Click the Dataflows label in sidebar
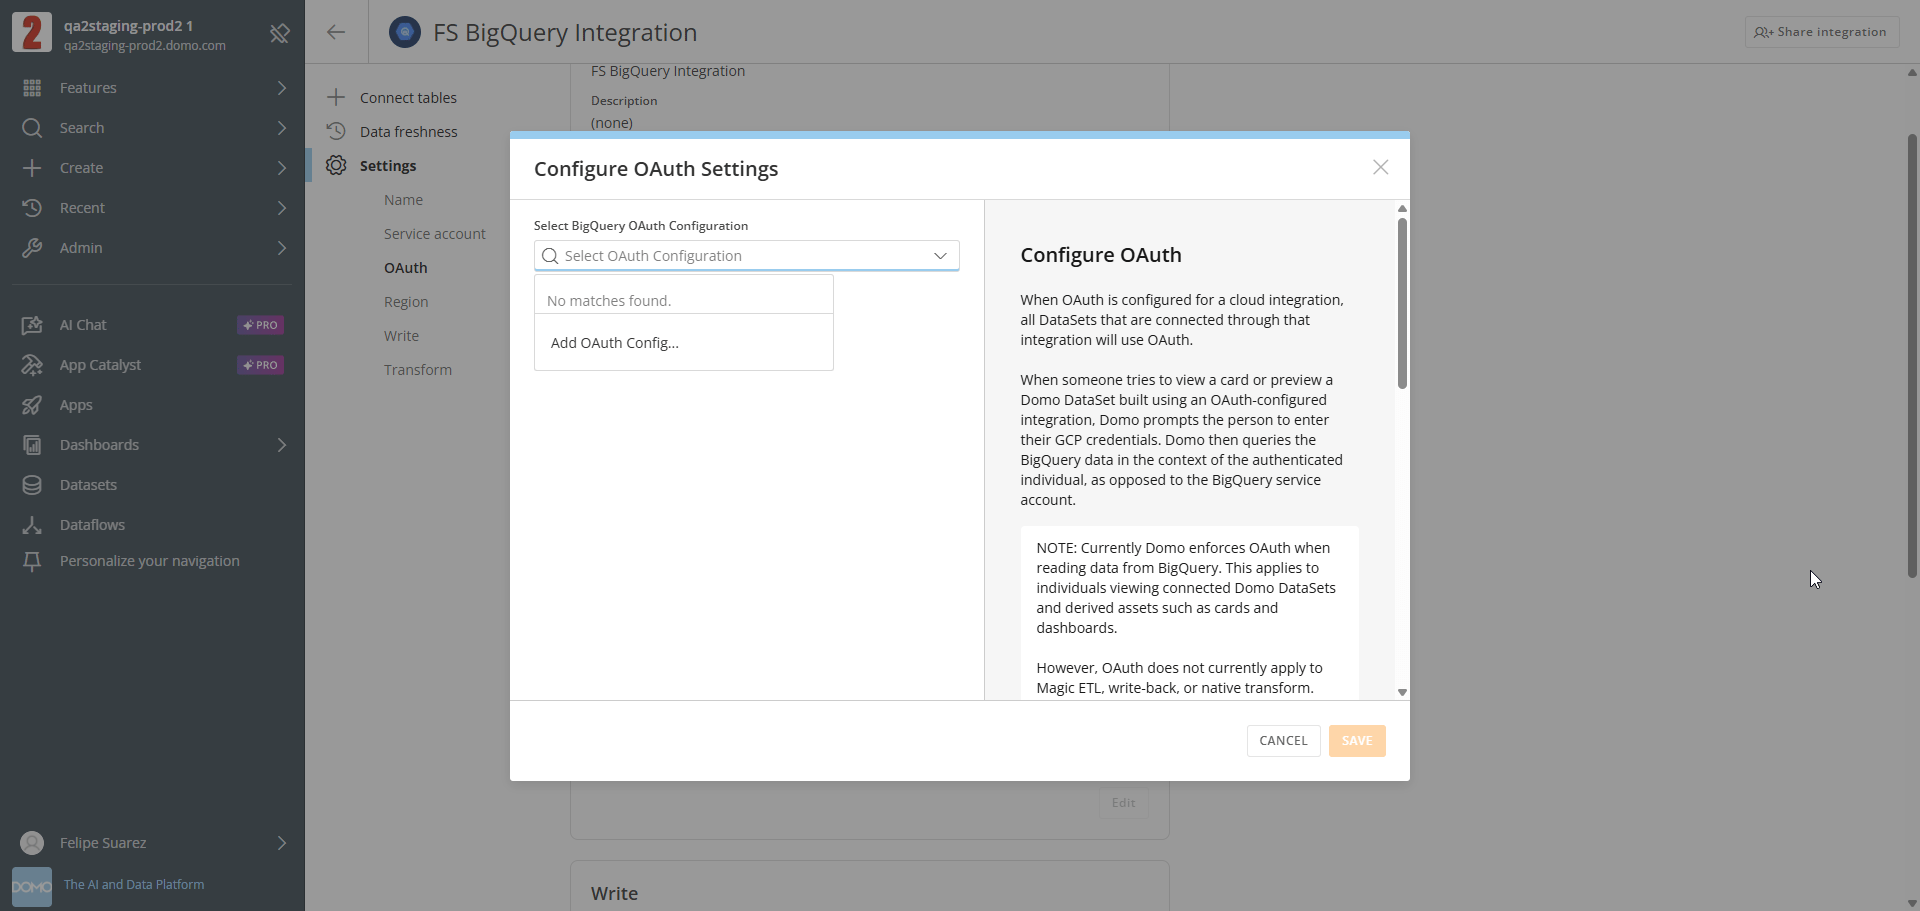The width and height of the screenshot is (1920, 911). click(x=93, y=525)
